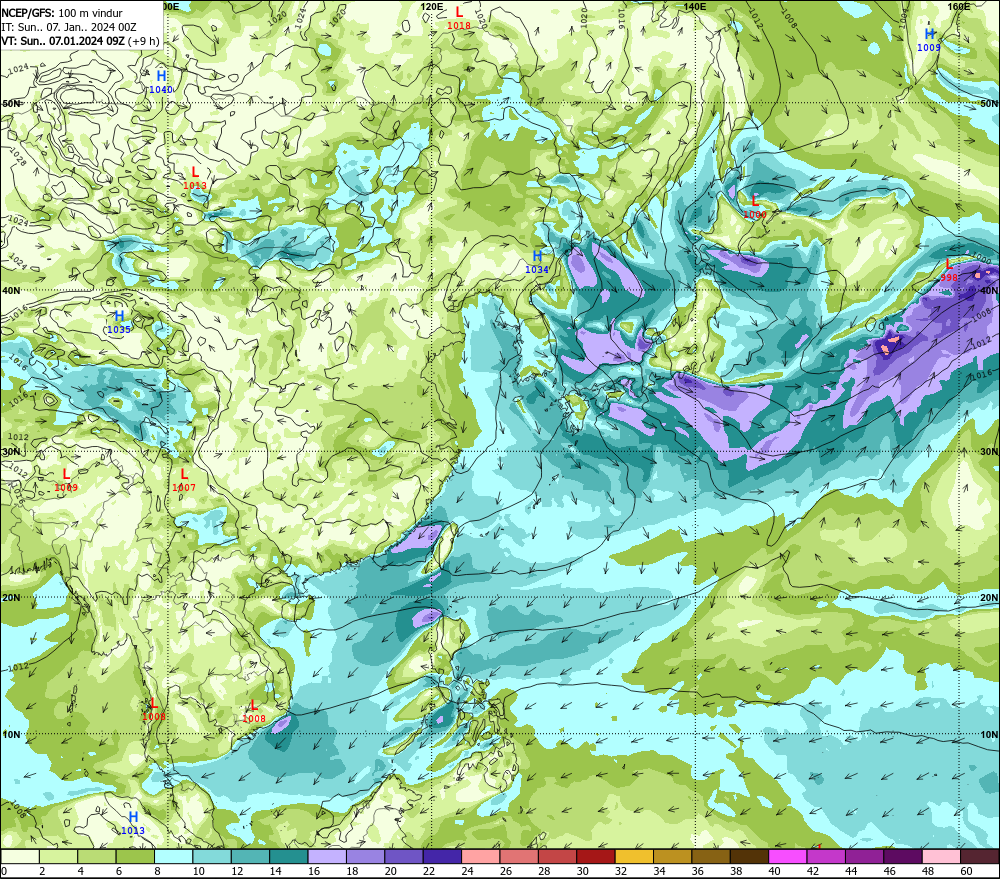
Task: Select the dark brown 38–40 legend swatch
Action: [749, 856]
